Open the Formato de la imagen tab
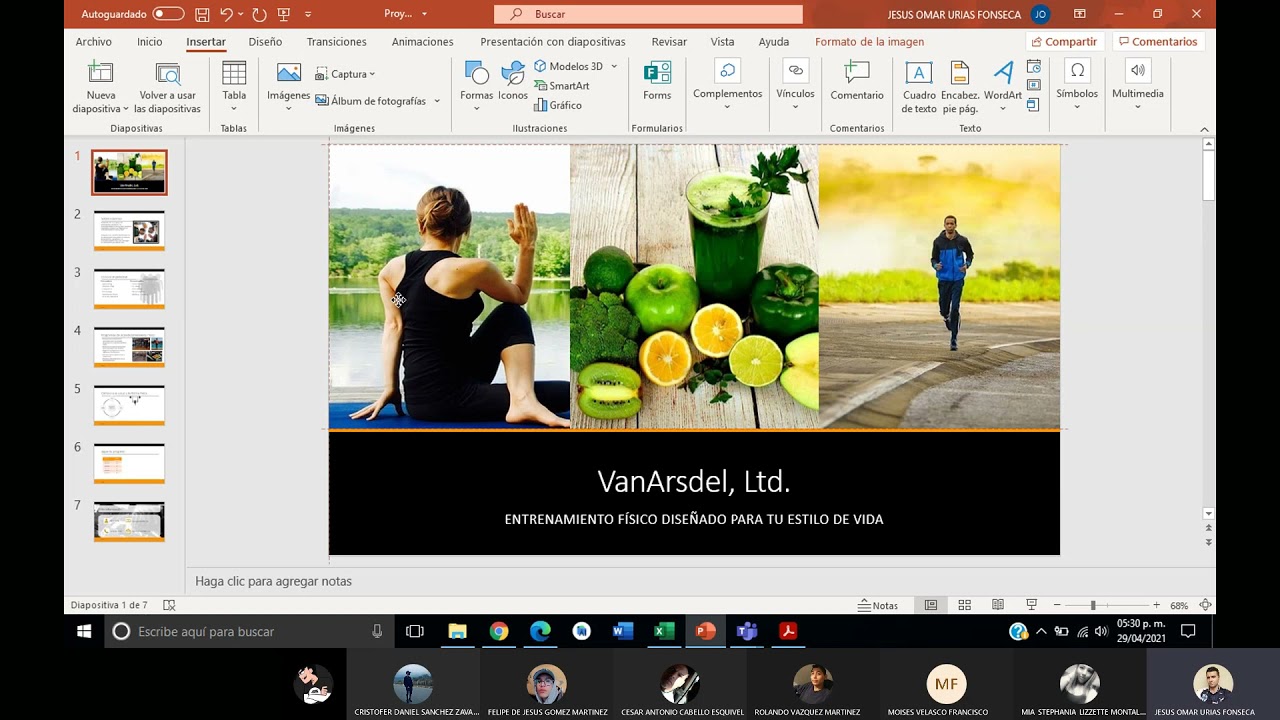 [869, 42]
